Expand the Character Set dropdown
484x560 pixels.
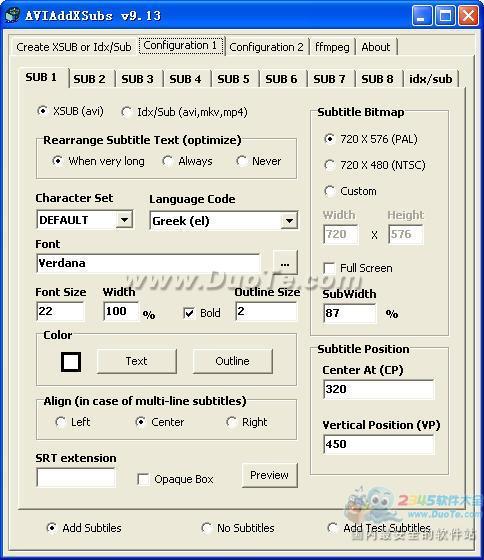coord(124,220)
